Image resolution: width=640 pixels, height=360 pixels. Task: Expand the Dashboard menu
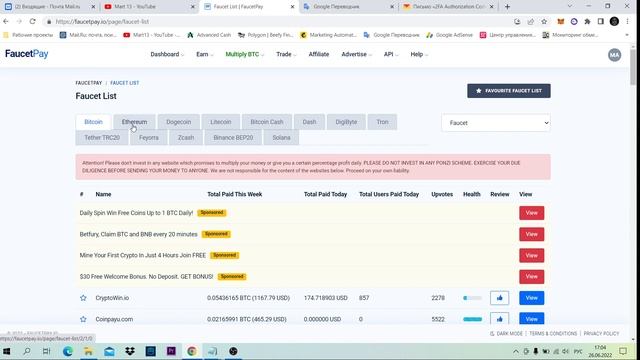pyautogui.click(x=167, y=54)
